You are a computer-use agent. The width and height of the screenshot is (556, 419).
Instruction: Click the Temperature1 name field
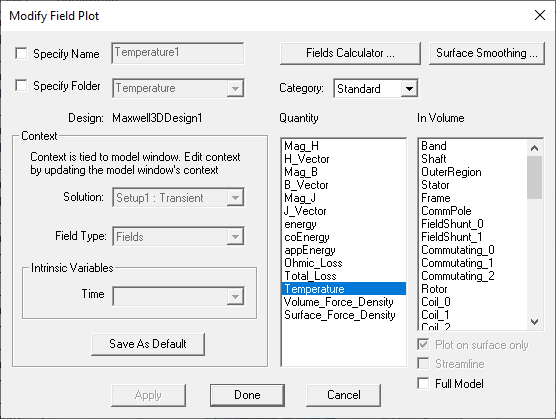178,53
